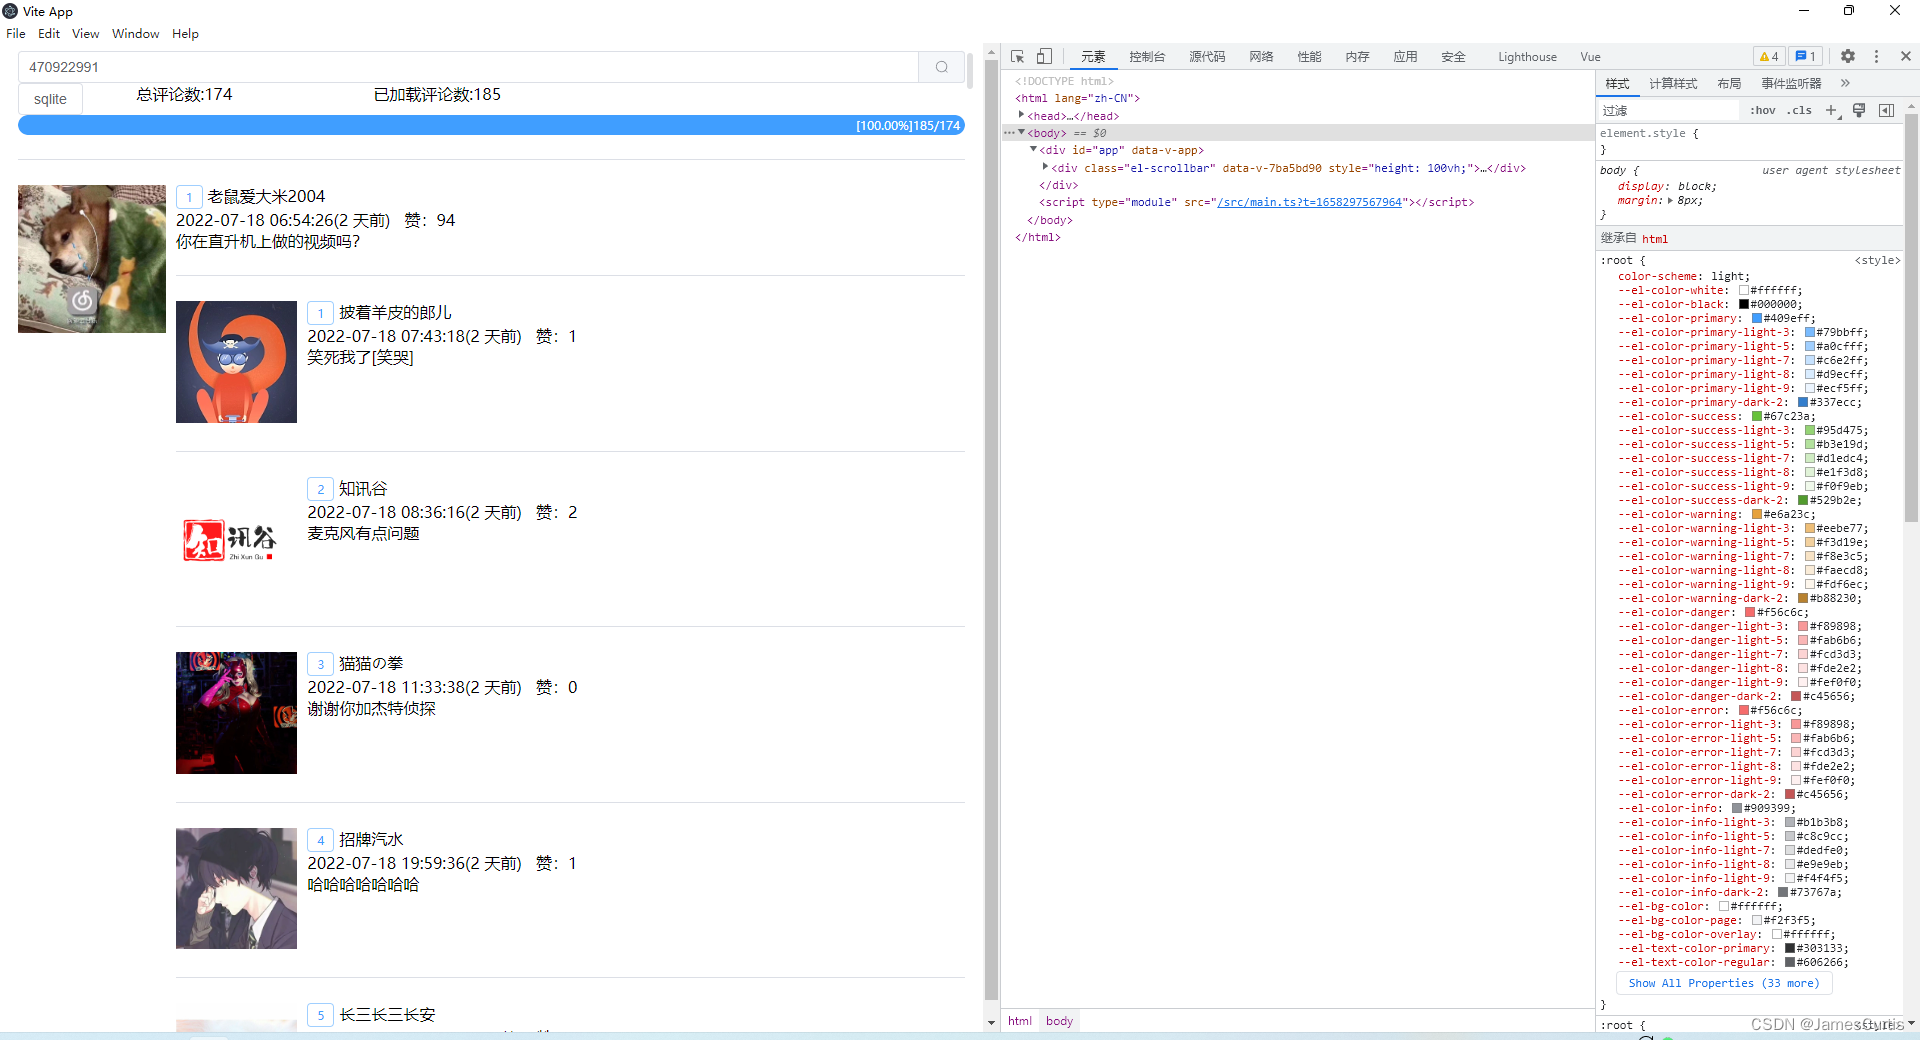Click the search magnifier button in the app
Screen dimensions: 1920x1040
[x=941, y=67]
